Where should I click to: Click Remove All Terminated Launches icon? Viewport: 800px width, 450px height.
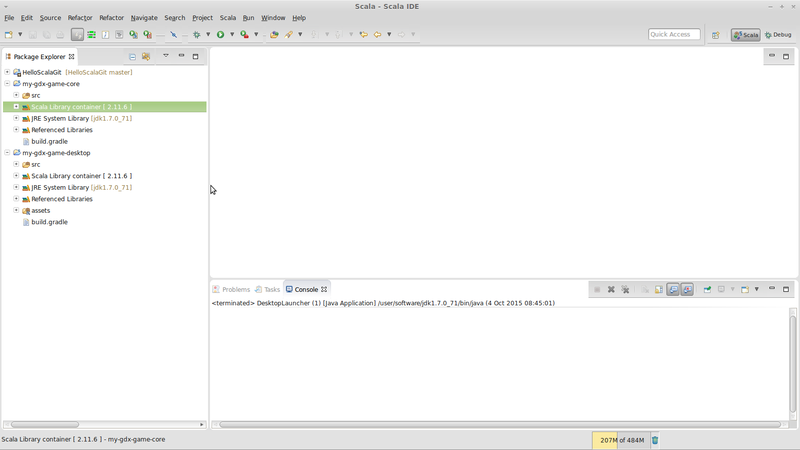pos(626,289)
